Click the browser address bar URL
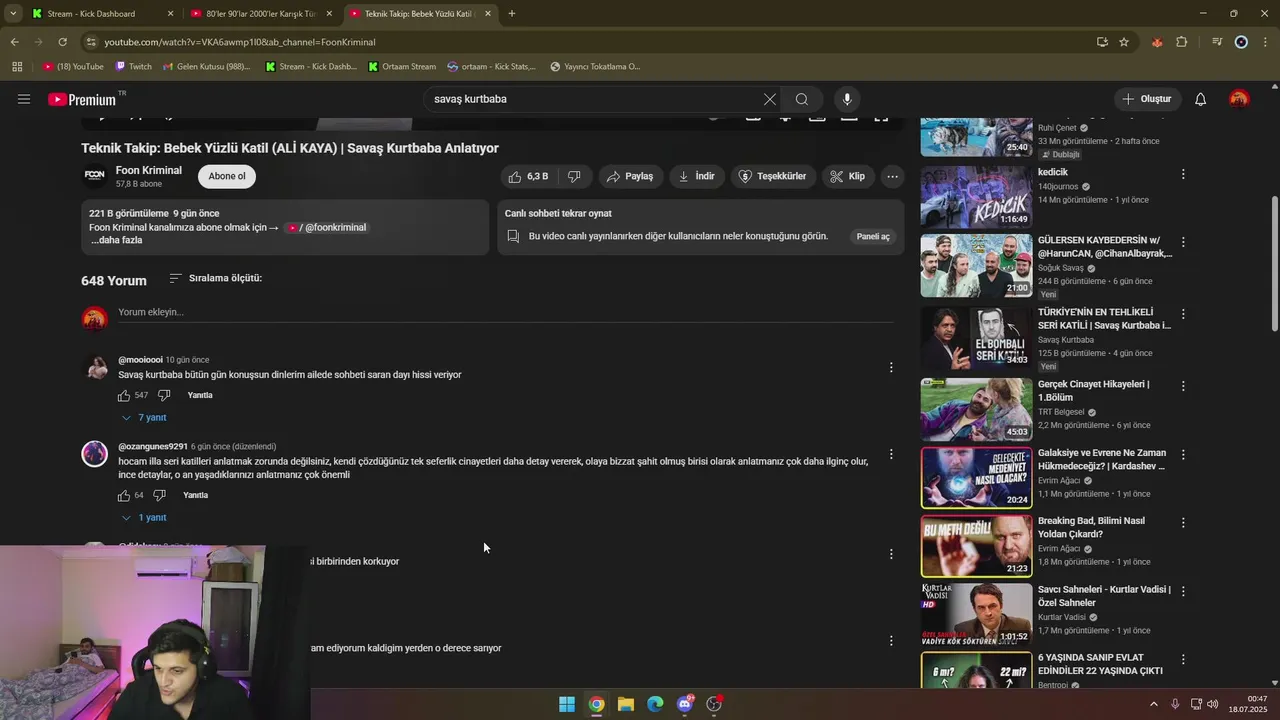1280x720 pixels. click(240, 42)
